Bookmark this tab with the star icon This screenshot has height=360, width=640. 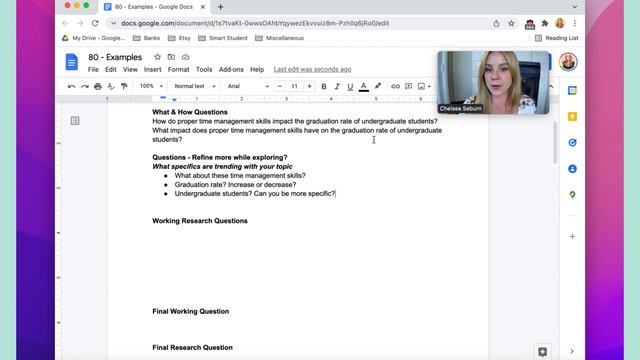click(x=511, y=23)
